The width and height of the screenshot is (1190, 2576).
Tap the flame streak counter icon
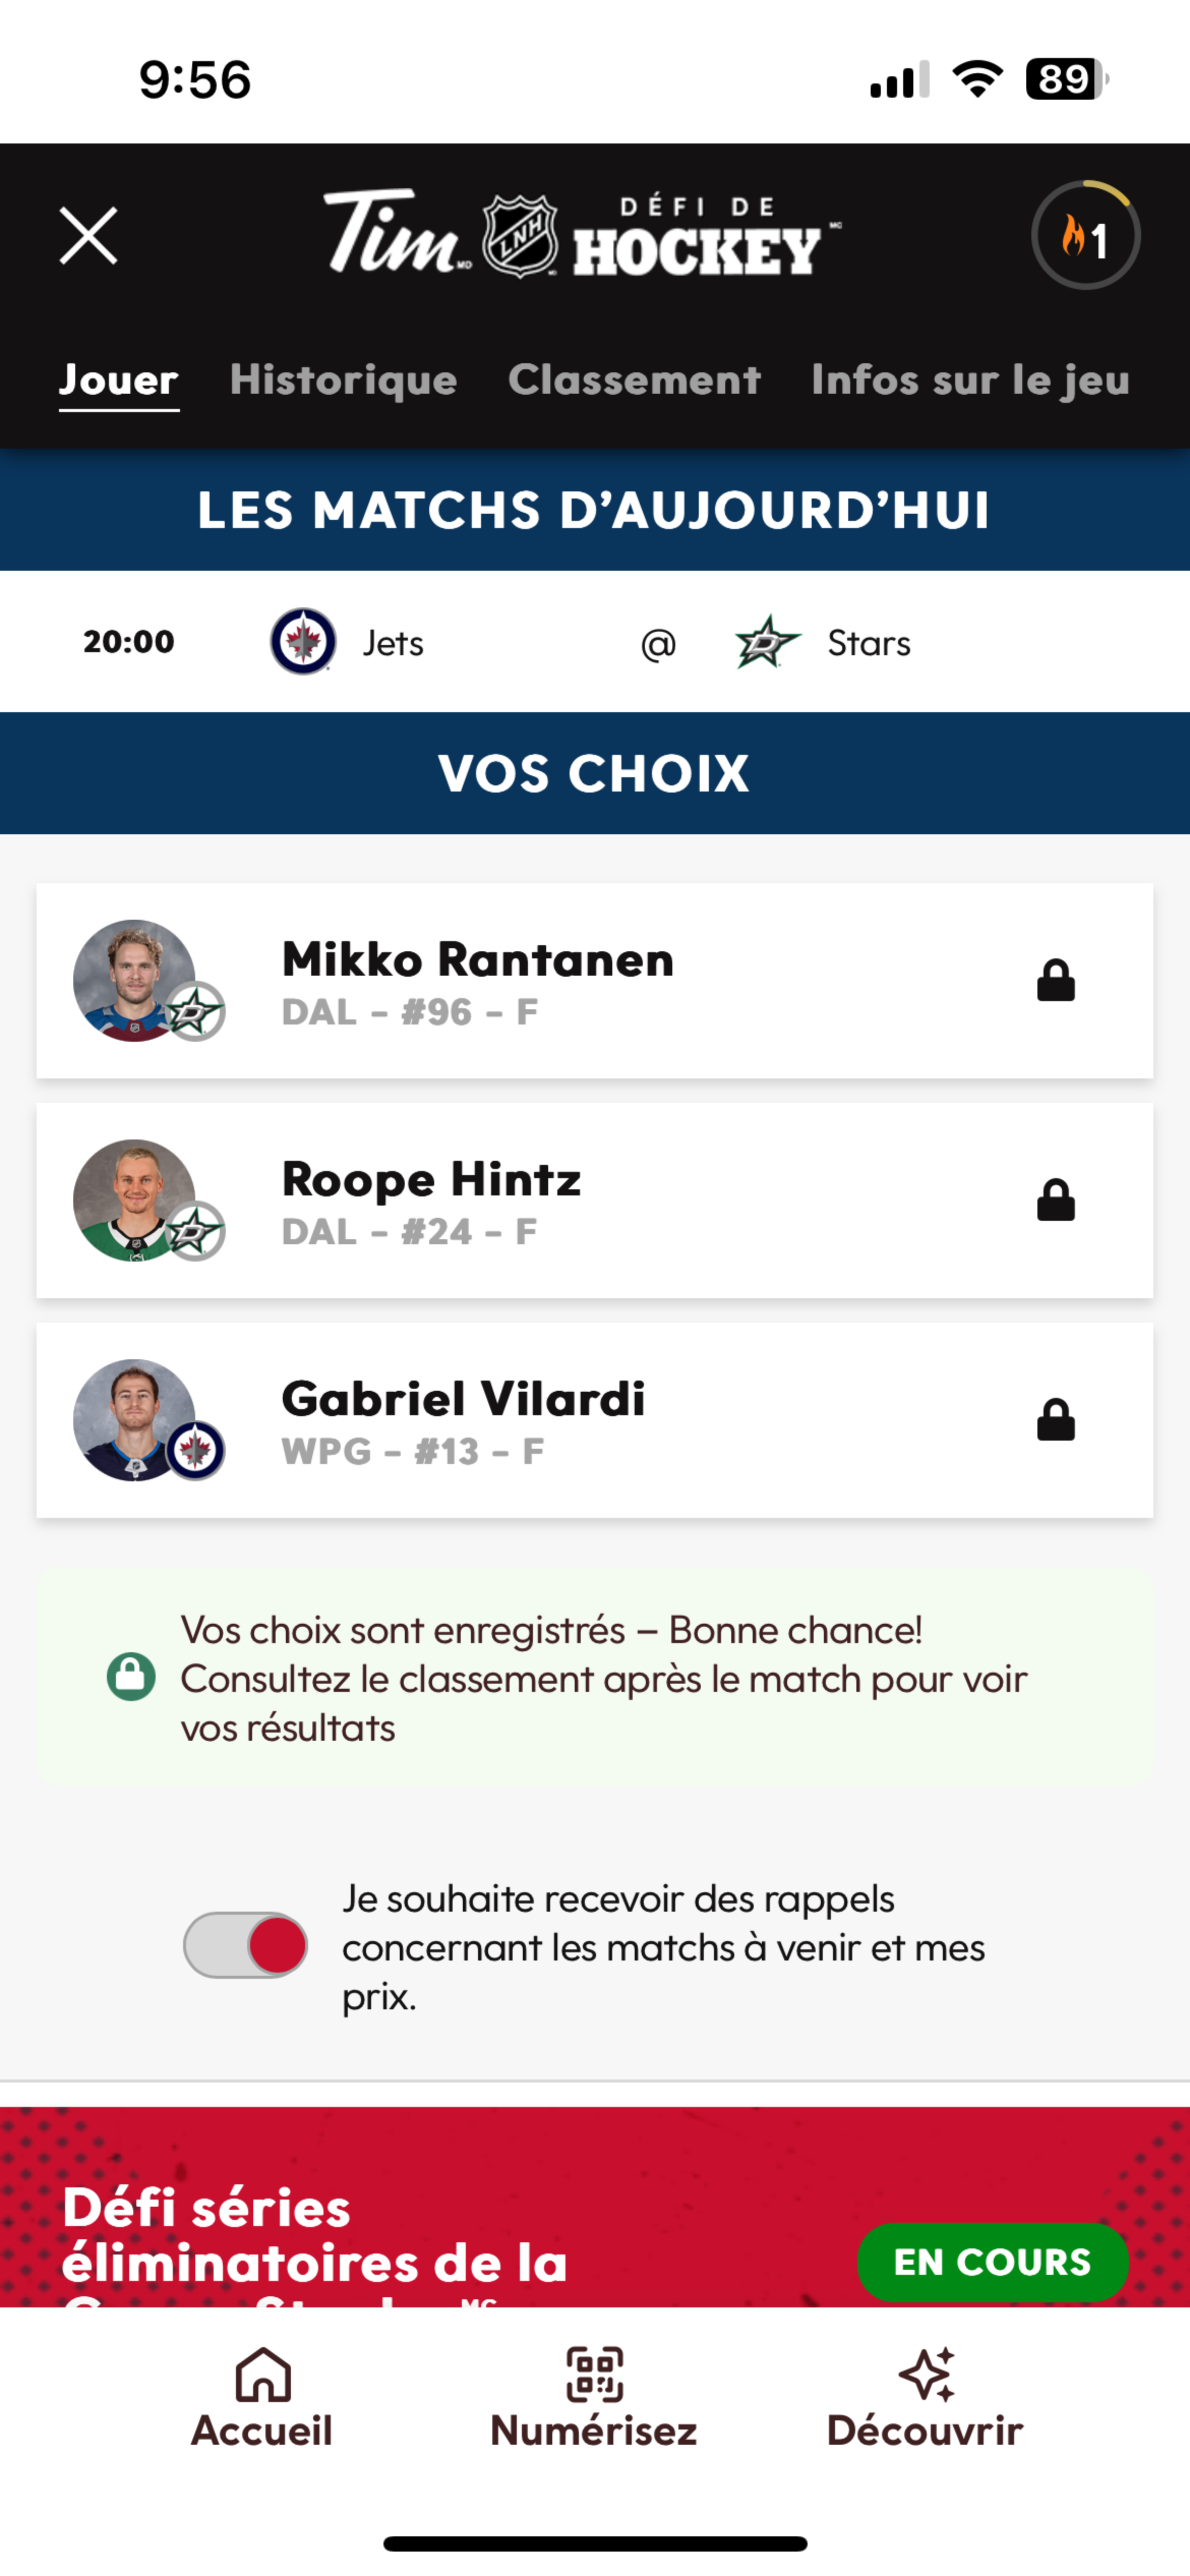pos(1085,236)
